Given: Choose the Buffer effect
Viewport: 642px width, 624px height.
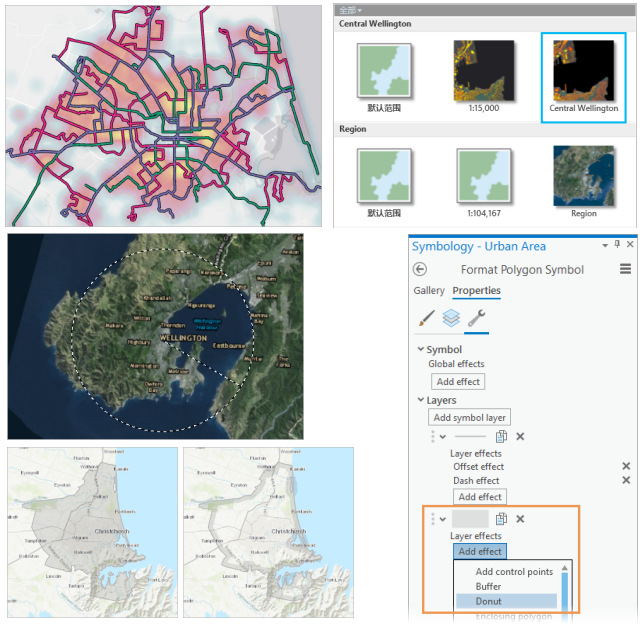Looking at the screenshot, I should click(x=488, y=586).
